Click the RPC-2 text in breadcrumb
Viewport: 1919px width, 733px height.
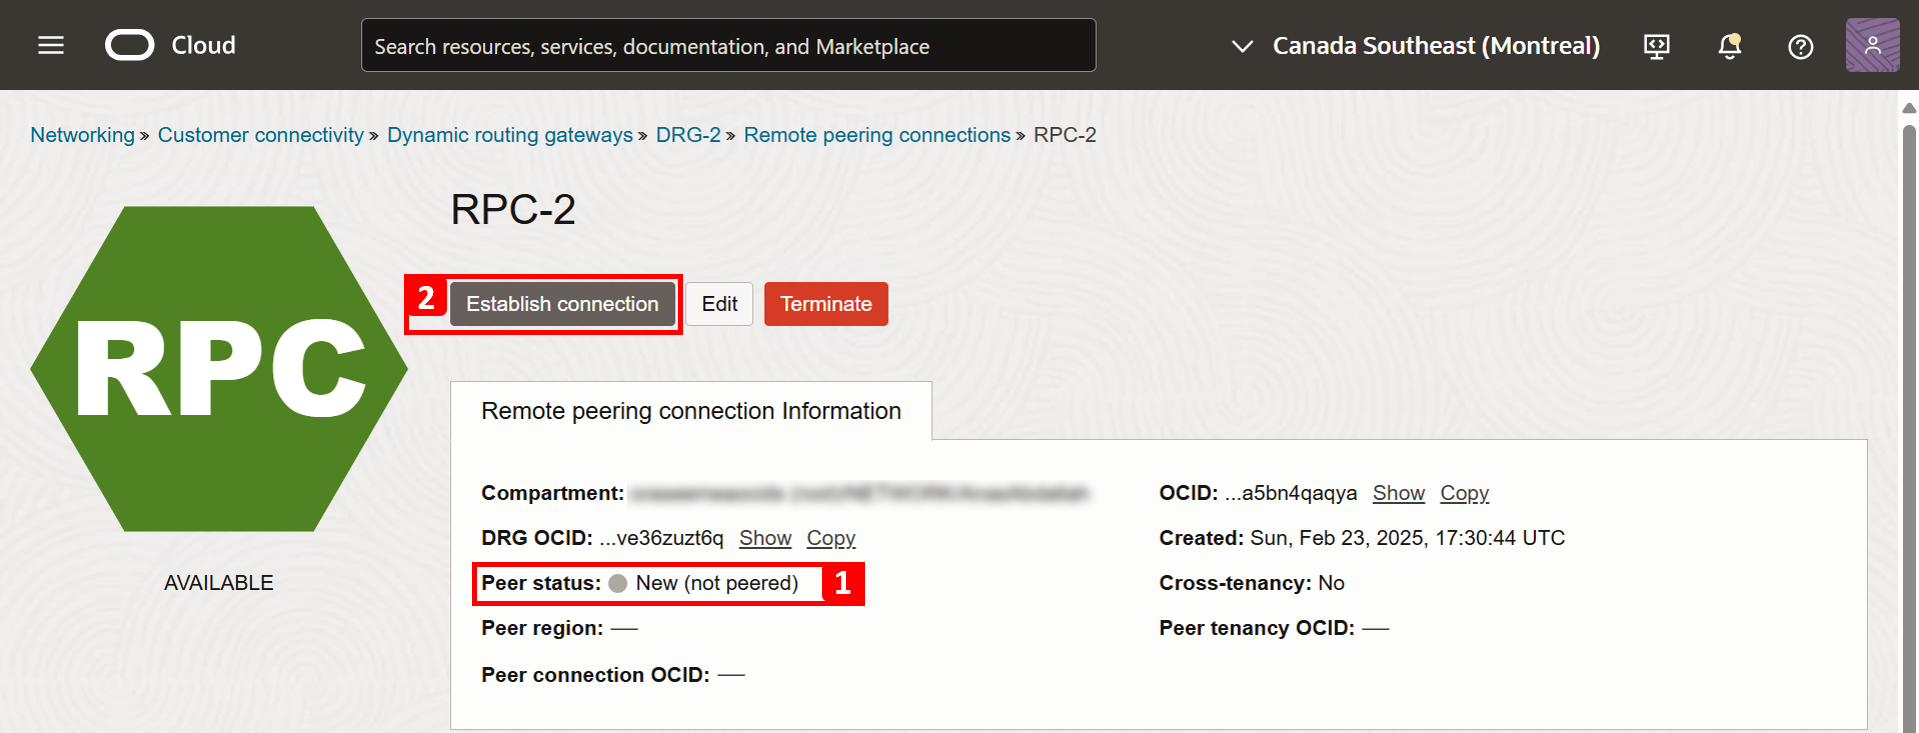1065,135
